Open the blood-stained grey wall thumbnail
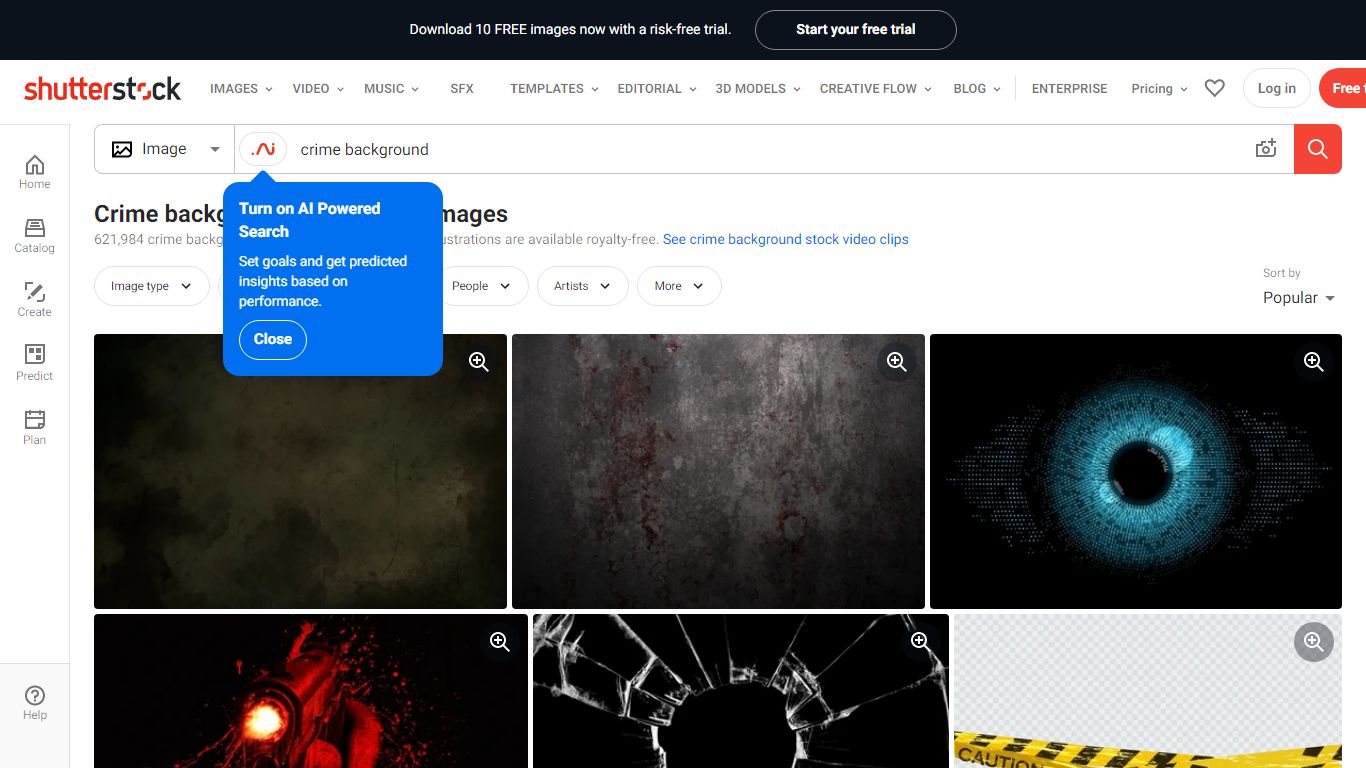1366x768 pixels. coord(718,471)
